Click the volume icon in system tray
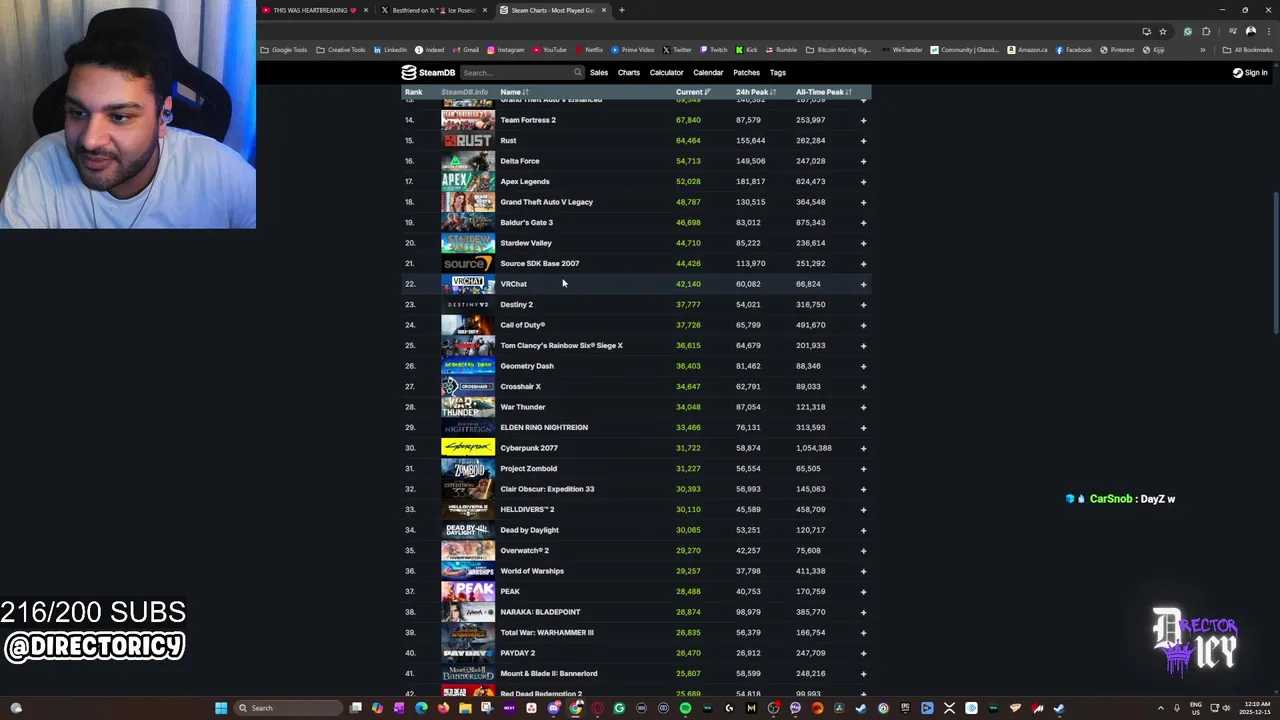This screenshot has height=720, width=1280. pos(1228,708)
